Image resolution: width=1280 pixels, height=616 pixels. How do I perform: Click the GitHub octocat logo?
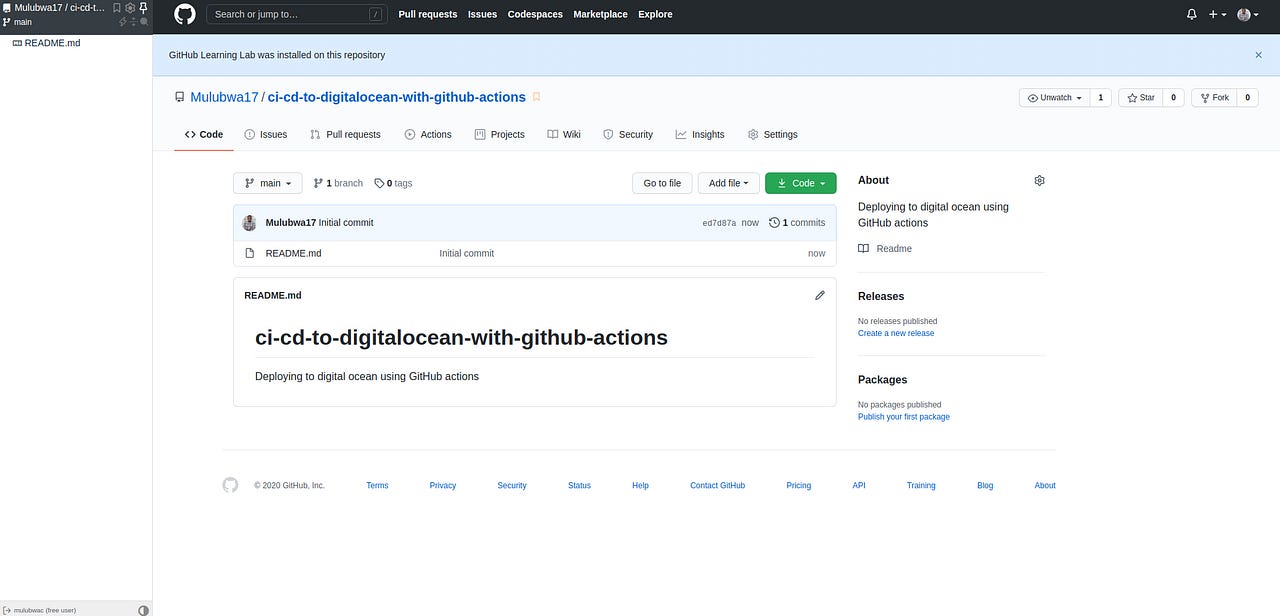coord(183,14)
